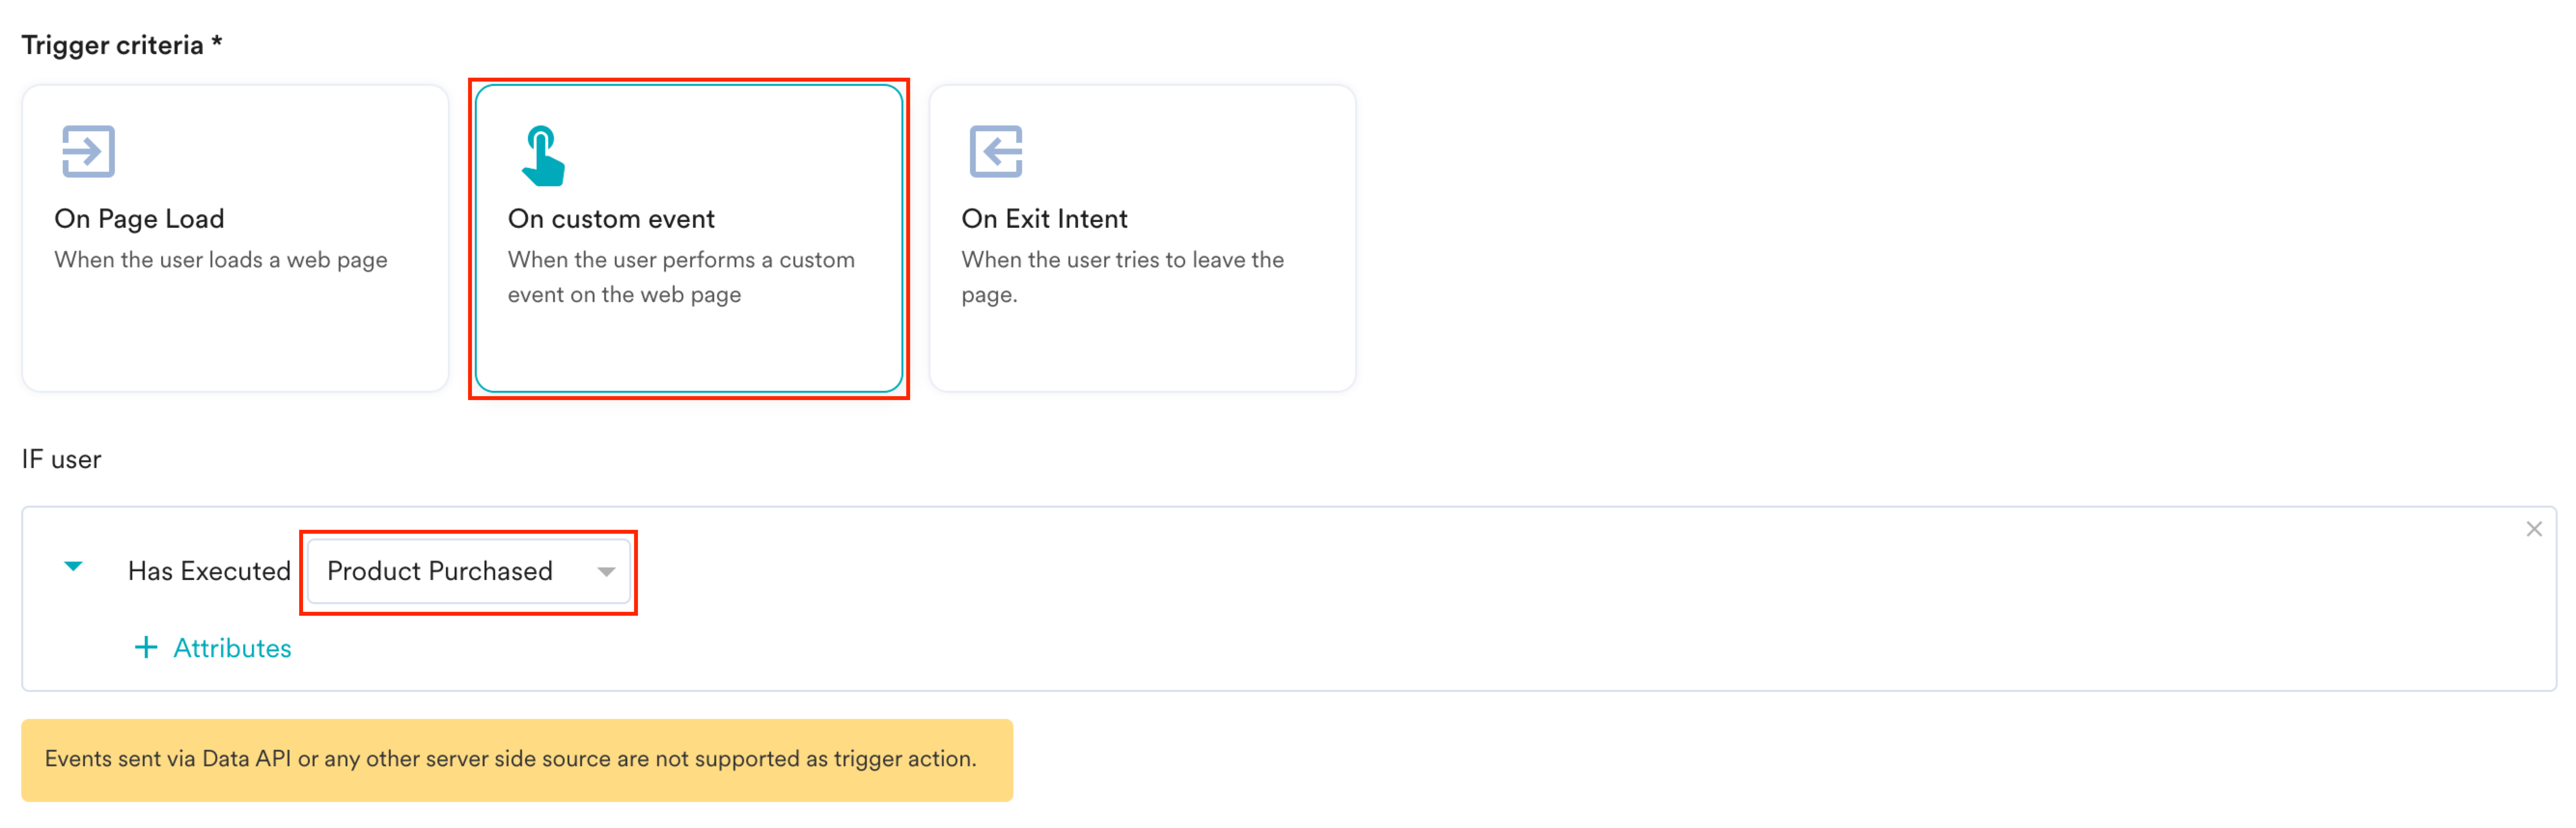Click the IF user heading
The width and height of the screenshot is (2576, 828).
click(x=61, y=459)
